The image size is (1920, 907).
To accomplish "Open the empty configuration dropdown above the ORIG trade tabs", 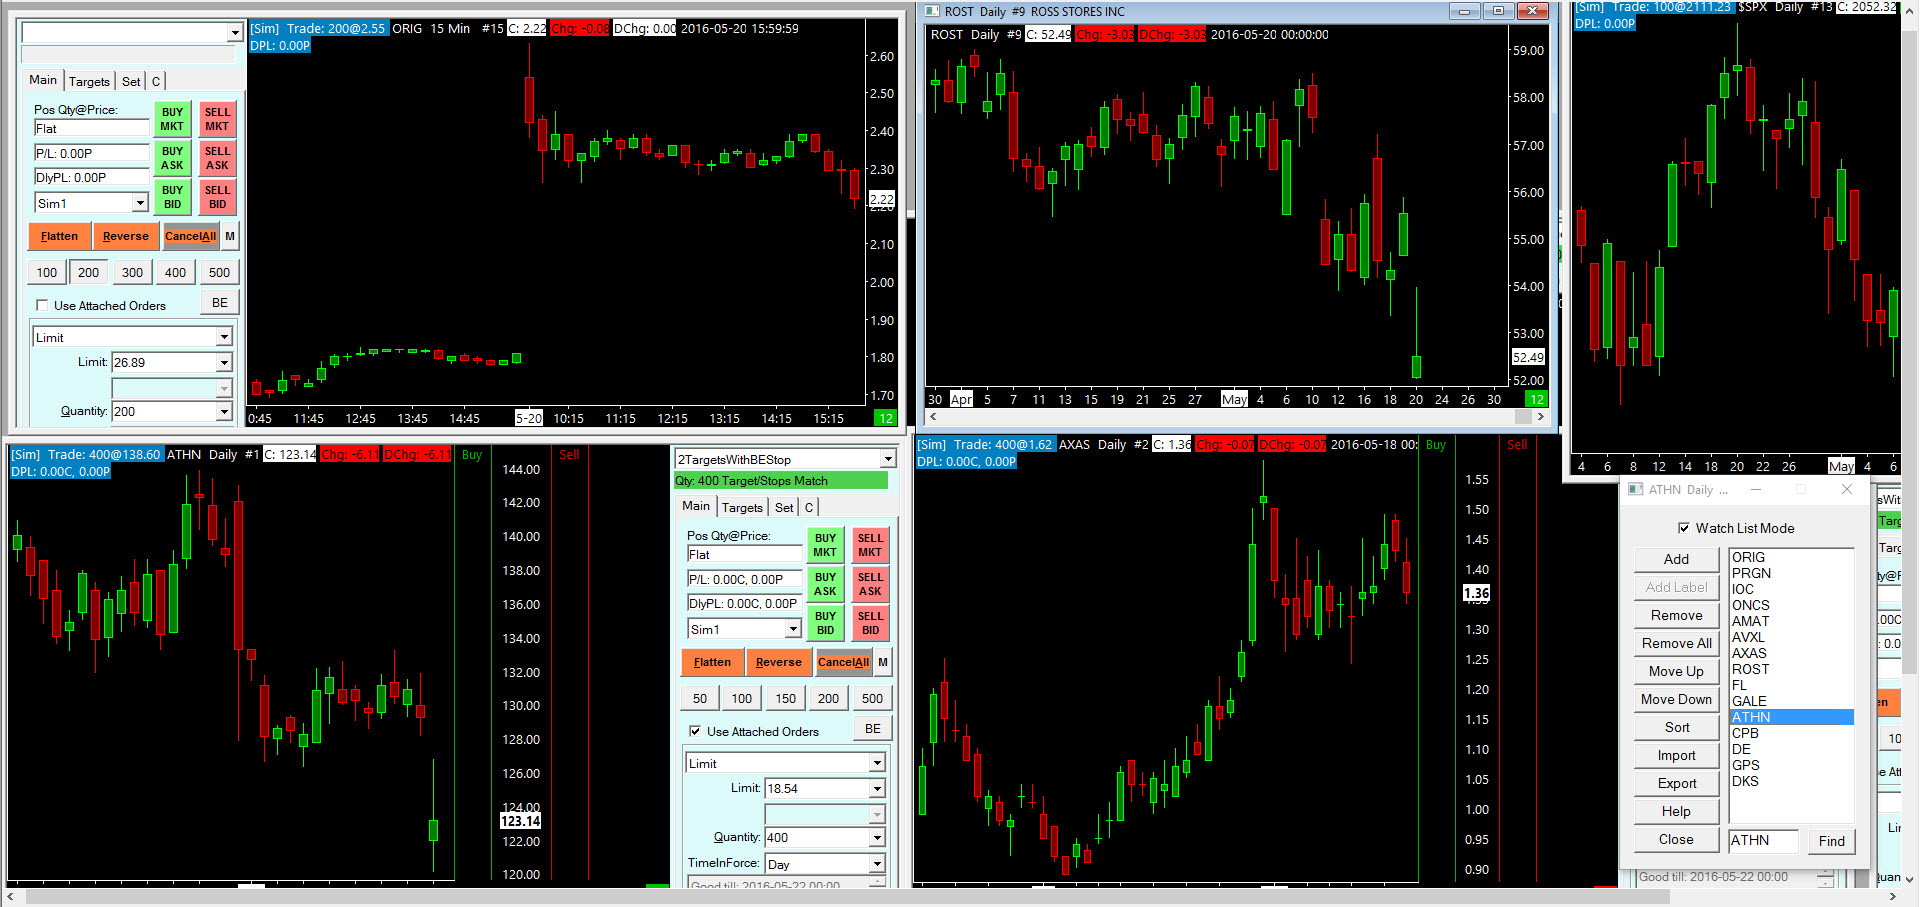I will [235, 33].
